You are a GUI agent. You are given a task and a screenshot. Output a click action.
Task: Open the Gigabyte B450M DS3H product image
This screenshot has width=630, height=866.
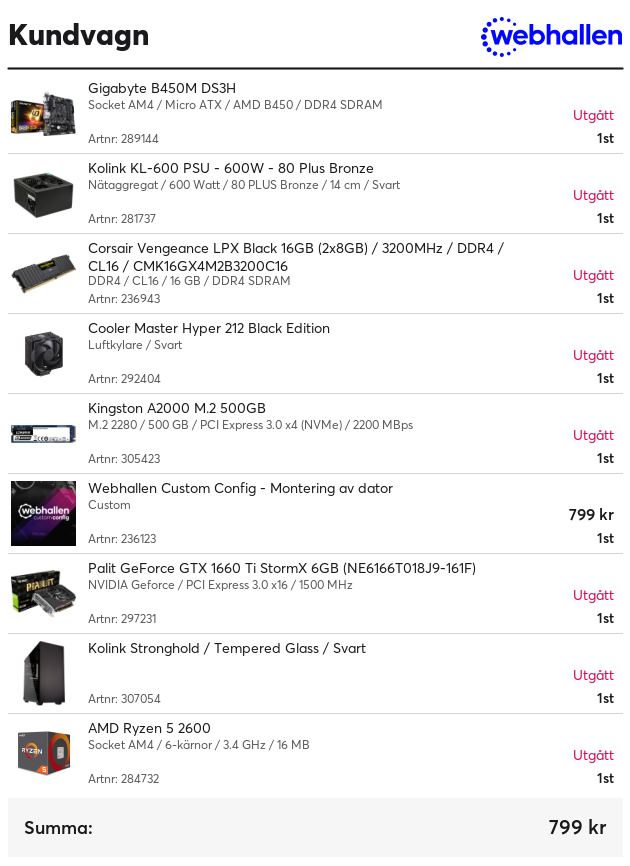[x=43, y=113]
